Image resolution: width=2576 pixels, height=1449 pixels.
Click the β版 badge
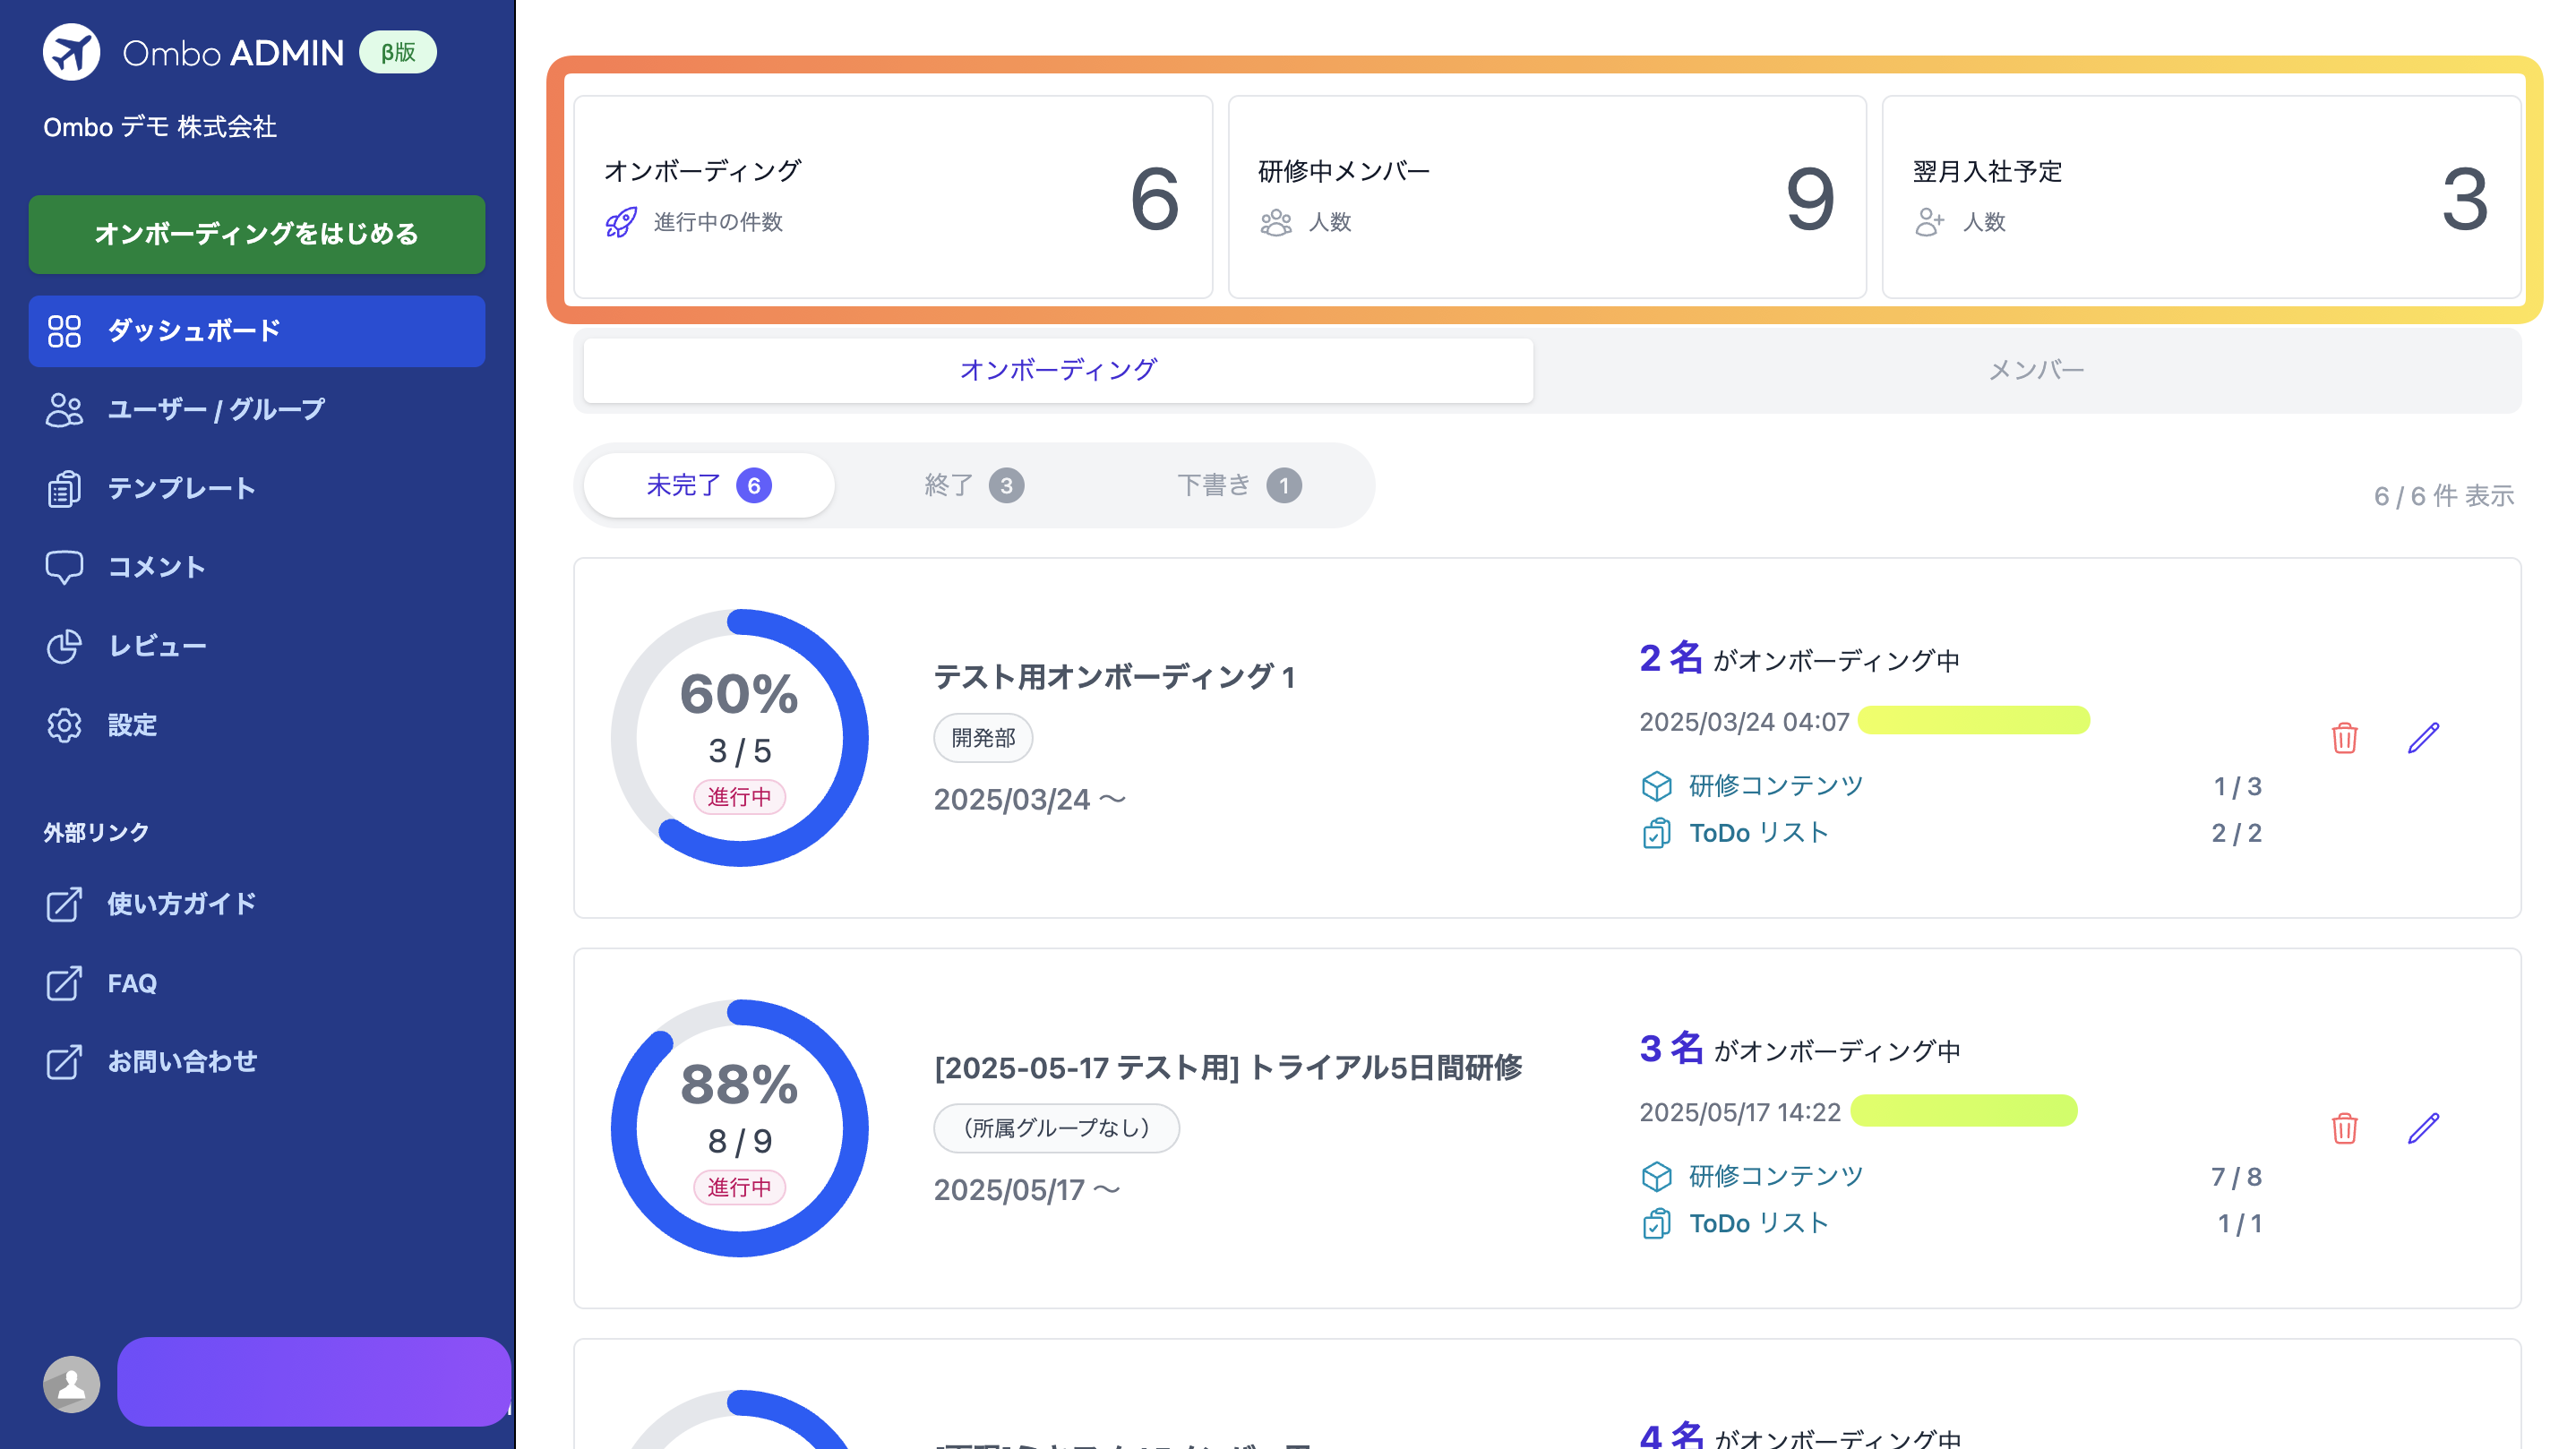[x=398, y=52]
